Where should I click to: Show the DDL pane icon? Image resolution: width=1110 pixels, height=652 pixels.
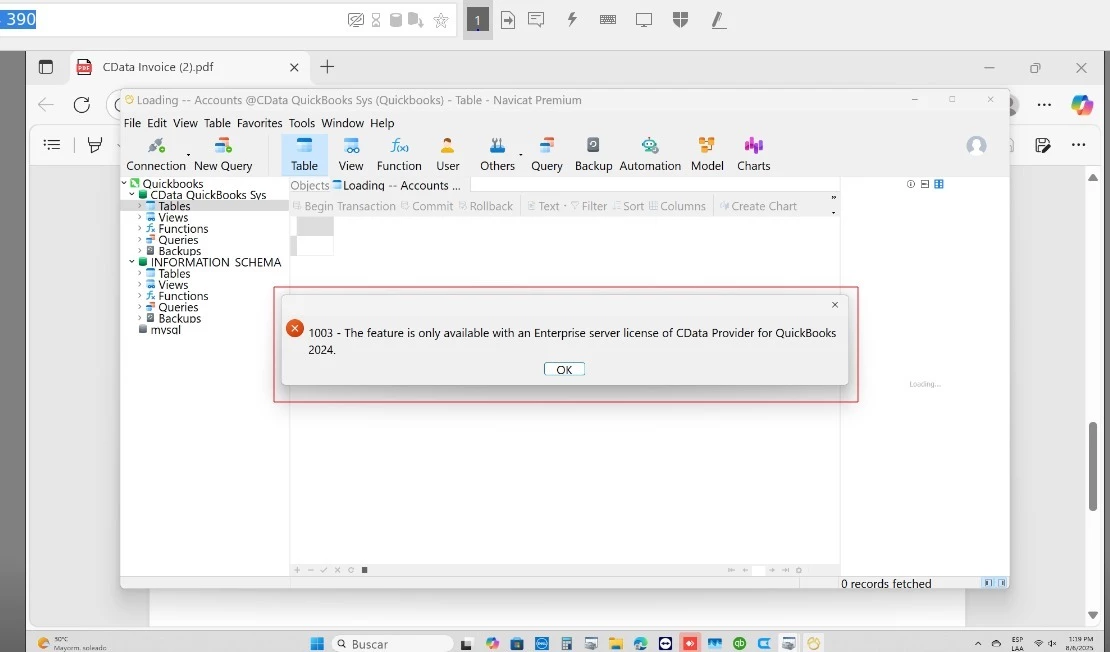tap(925, 184)
